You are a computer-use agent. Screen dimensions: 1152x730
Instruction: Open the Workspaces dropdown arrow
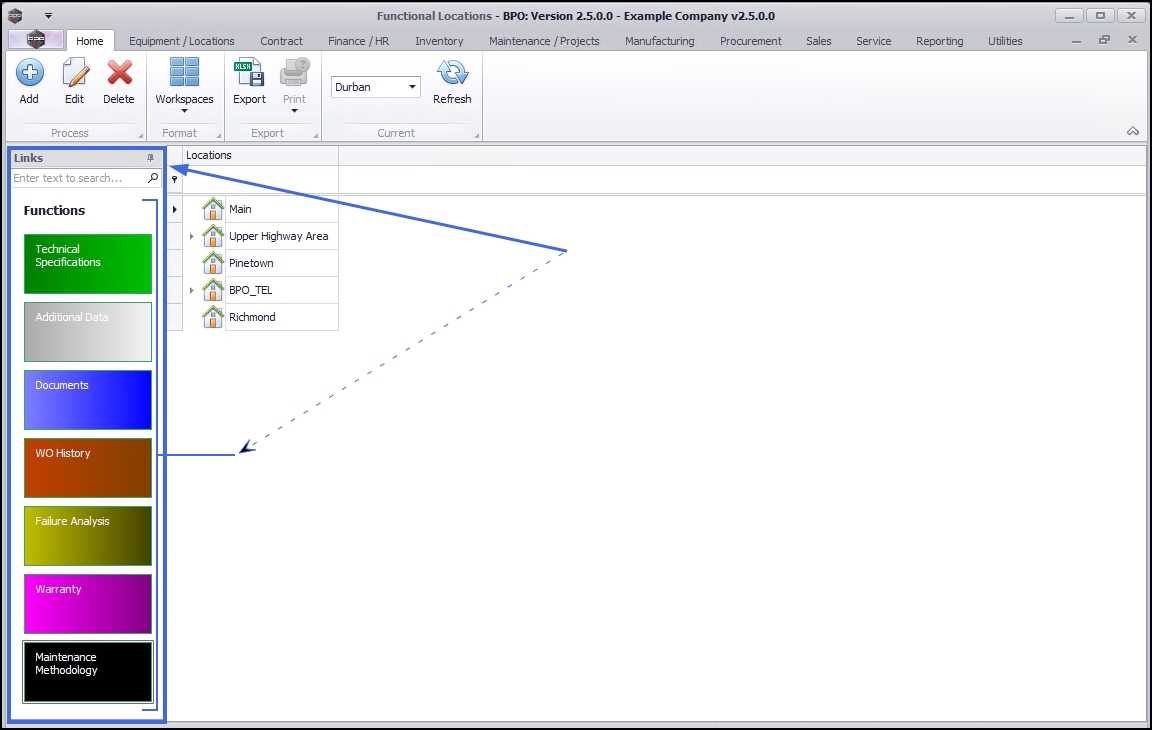(x=184, y=112)
